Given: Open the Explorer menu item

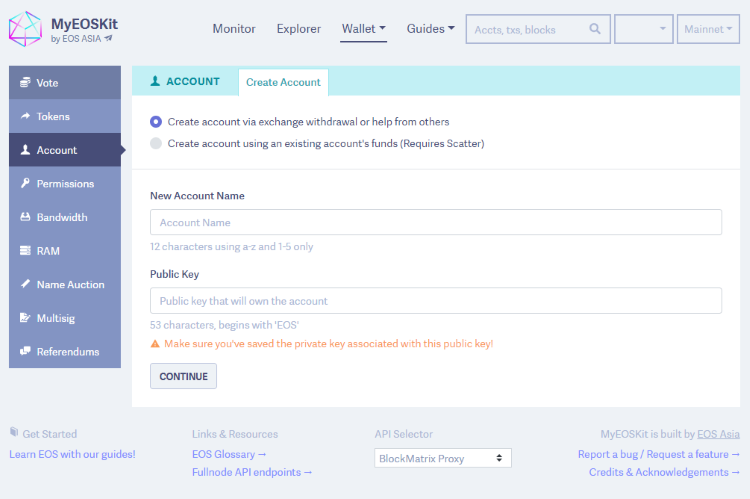Looking at the screenshot, I should tap(298, 29).
